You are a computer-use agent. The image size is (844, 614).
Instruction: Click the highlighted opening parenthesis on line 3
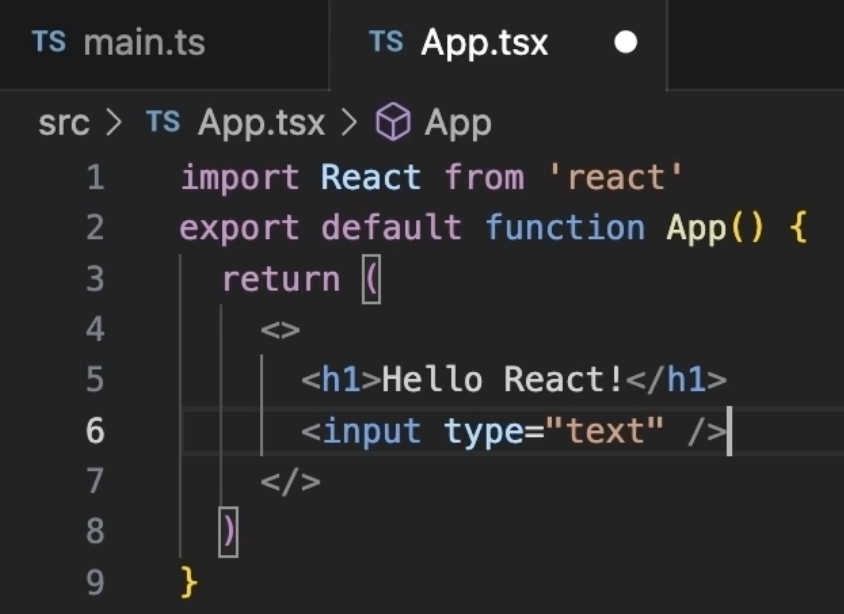pyautogui.click(x=371, y=279)
